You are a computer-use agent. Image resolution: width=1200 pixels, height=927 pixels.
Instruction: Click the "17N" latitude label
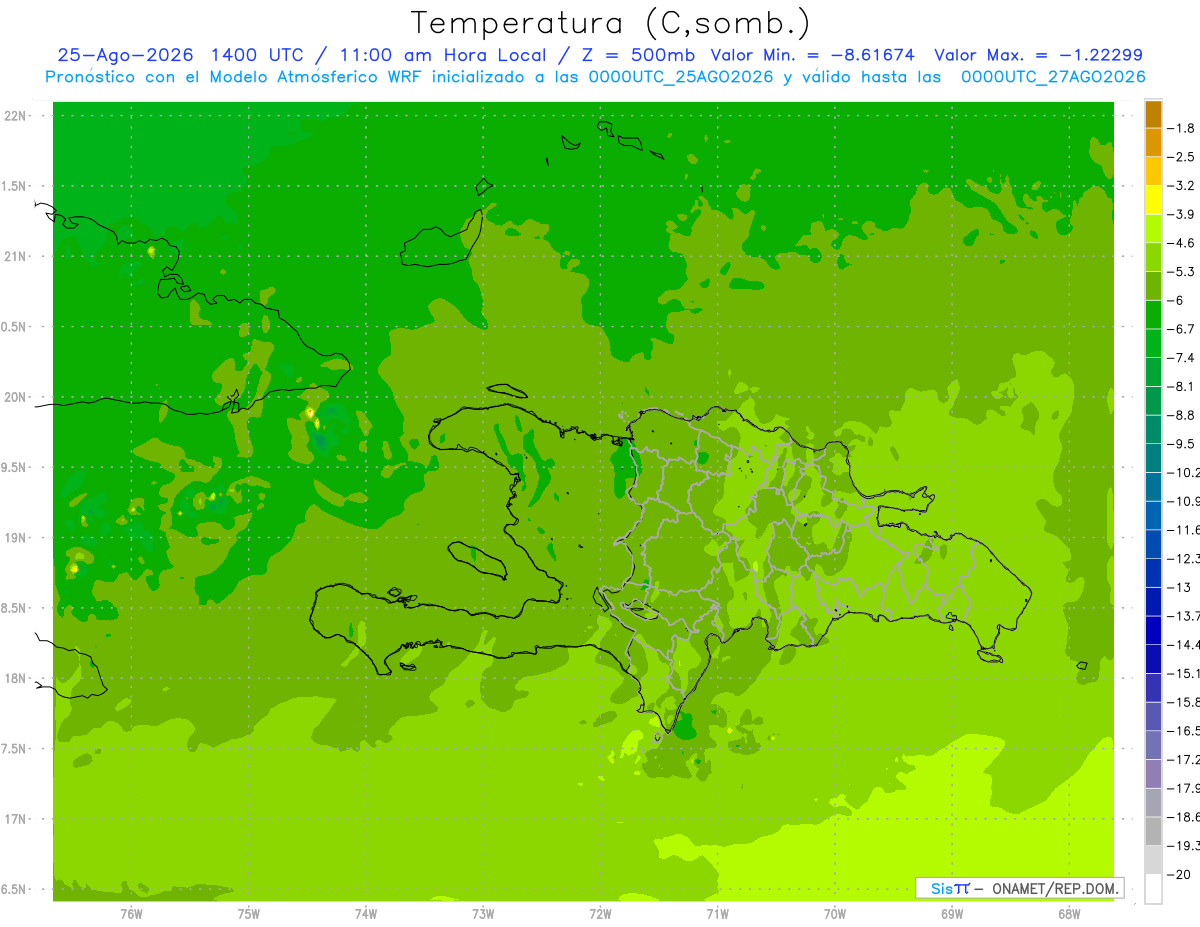[17, 819]
